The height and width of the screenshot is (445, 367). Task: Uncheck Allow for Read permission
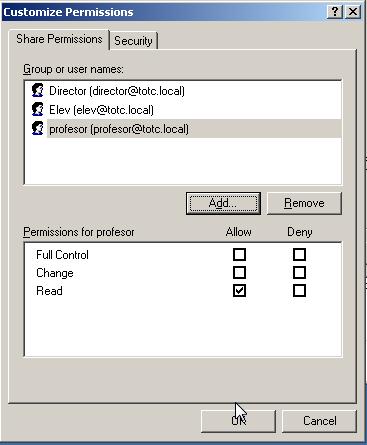click(x=239, y=291)
